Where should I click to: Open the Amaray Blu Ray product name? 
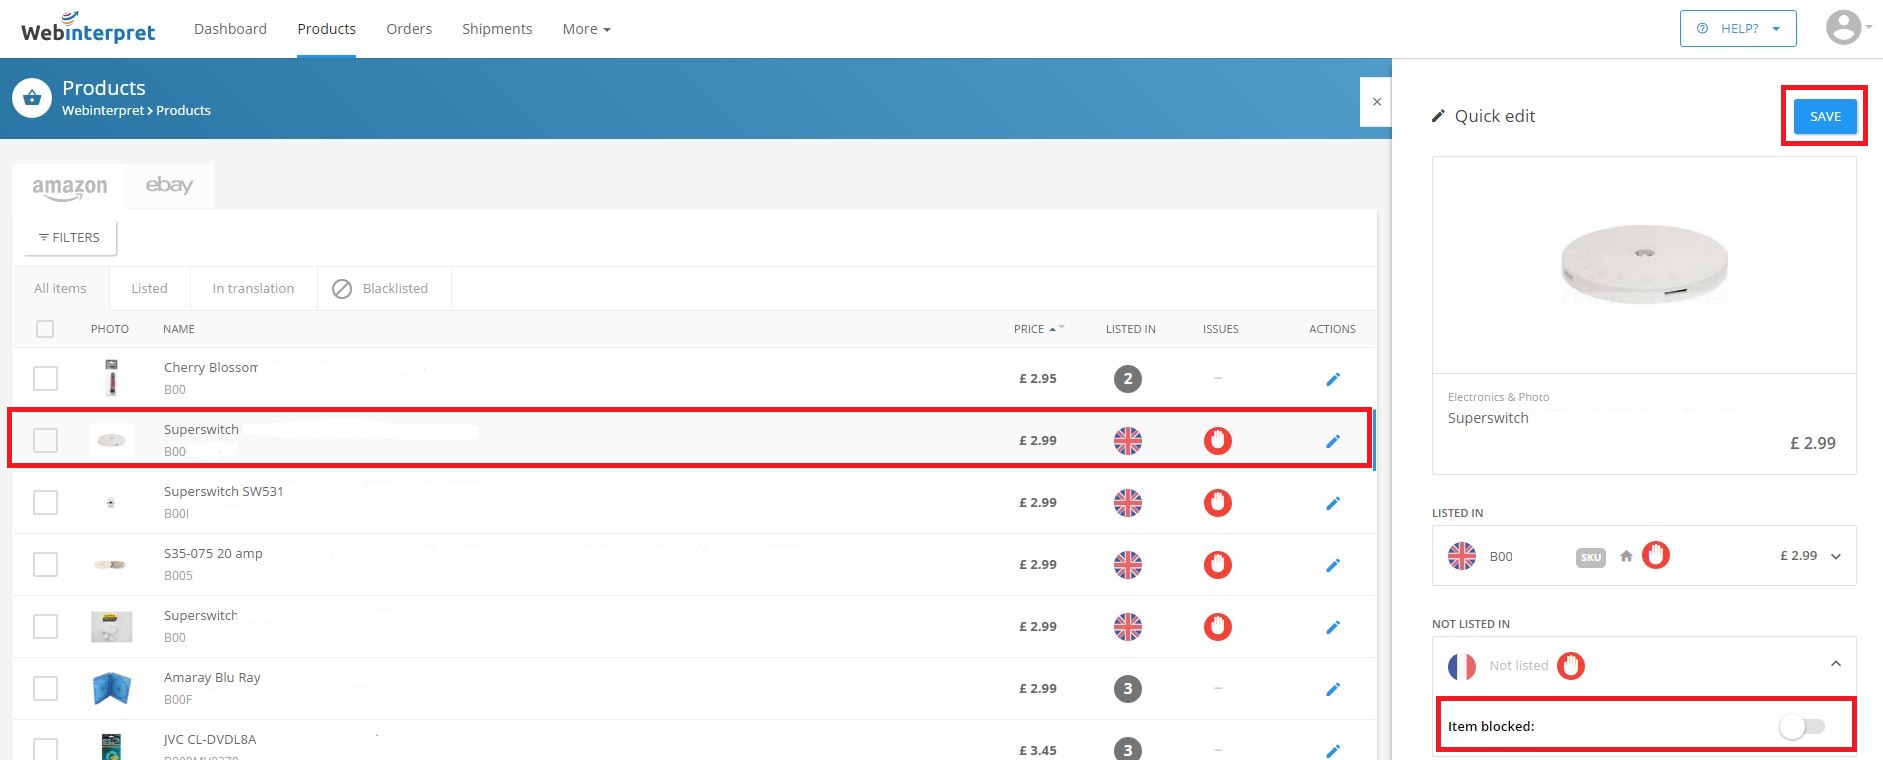coord(212,678)
